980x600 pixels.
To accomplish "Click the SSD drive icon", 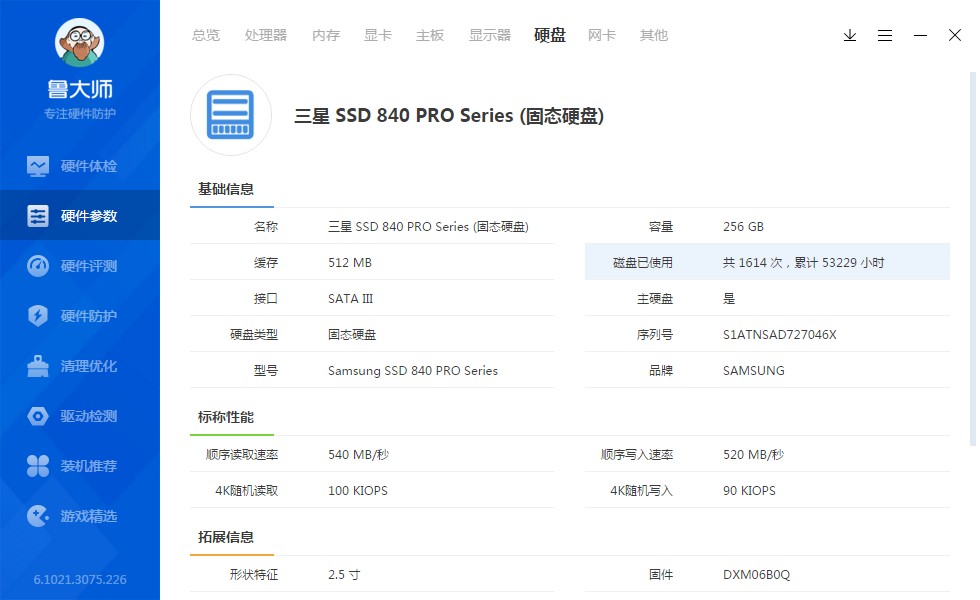I will [x=231, y=115].
